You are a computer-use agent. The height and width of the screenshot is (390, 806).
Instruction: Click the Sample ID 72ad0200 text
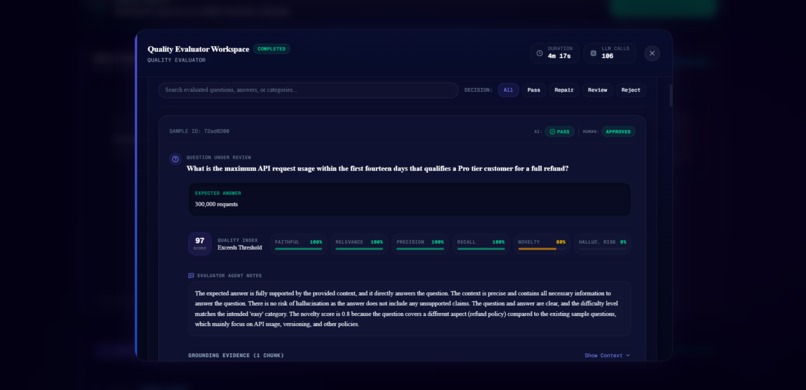[199, 132]
